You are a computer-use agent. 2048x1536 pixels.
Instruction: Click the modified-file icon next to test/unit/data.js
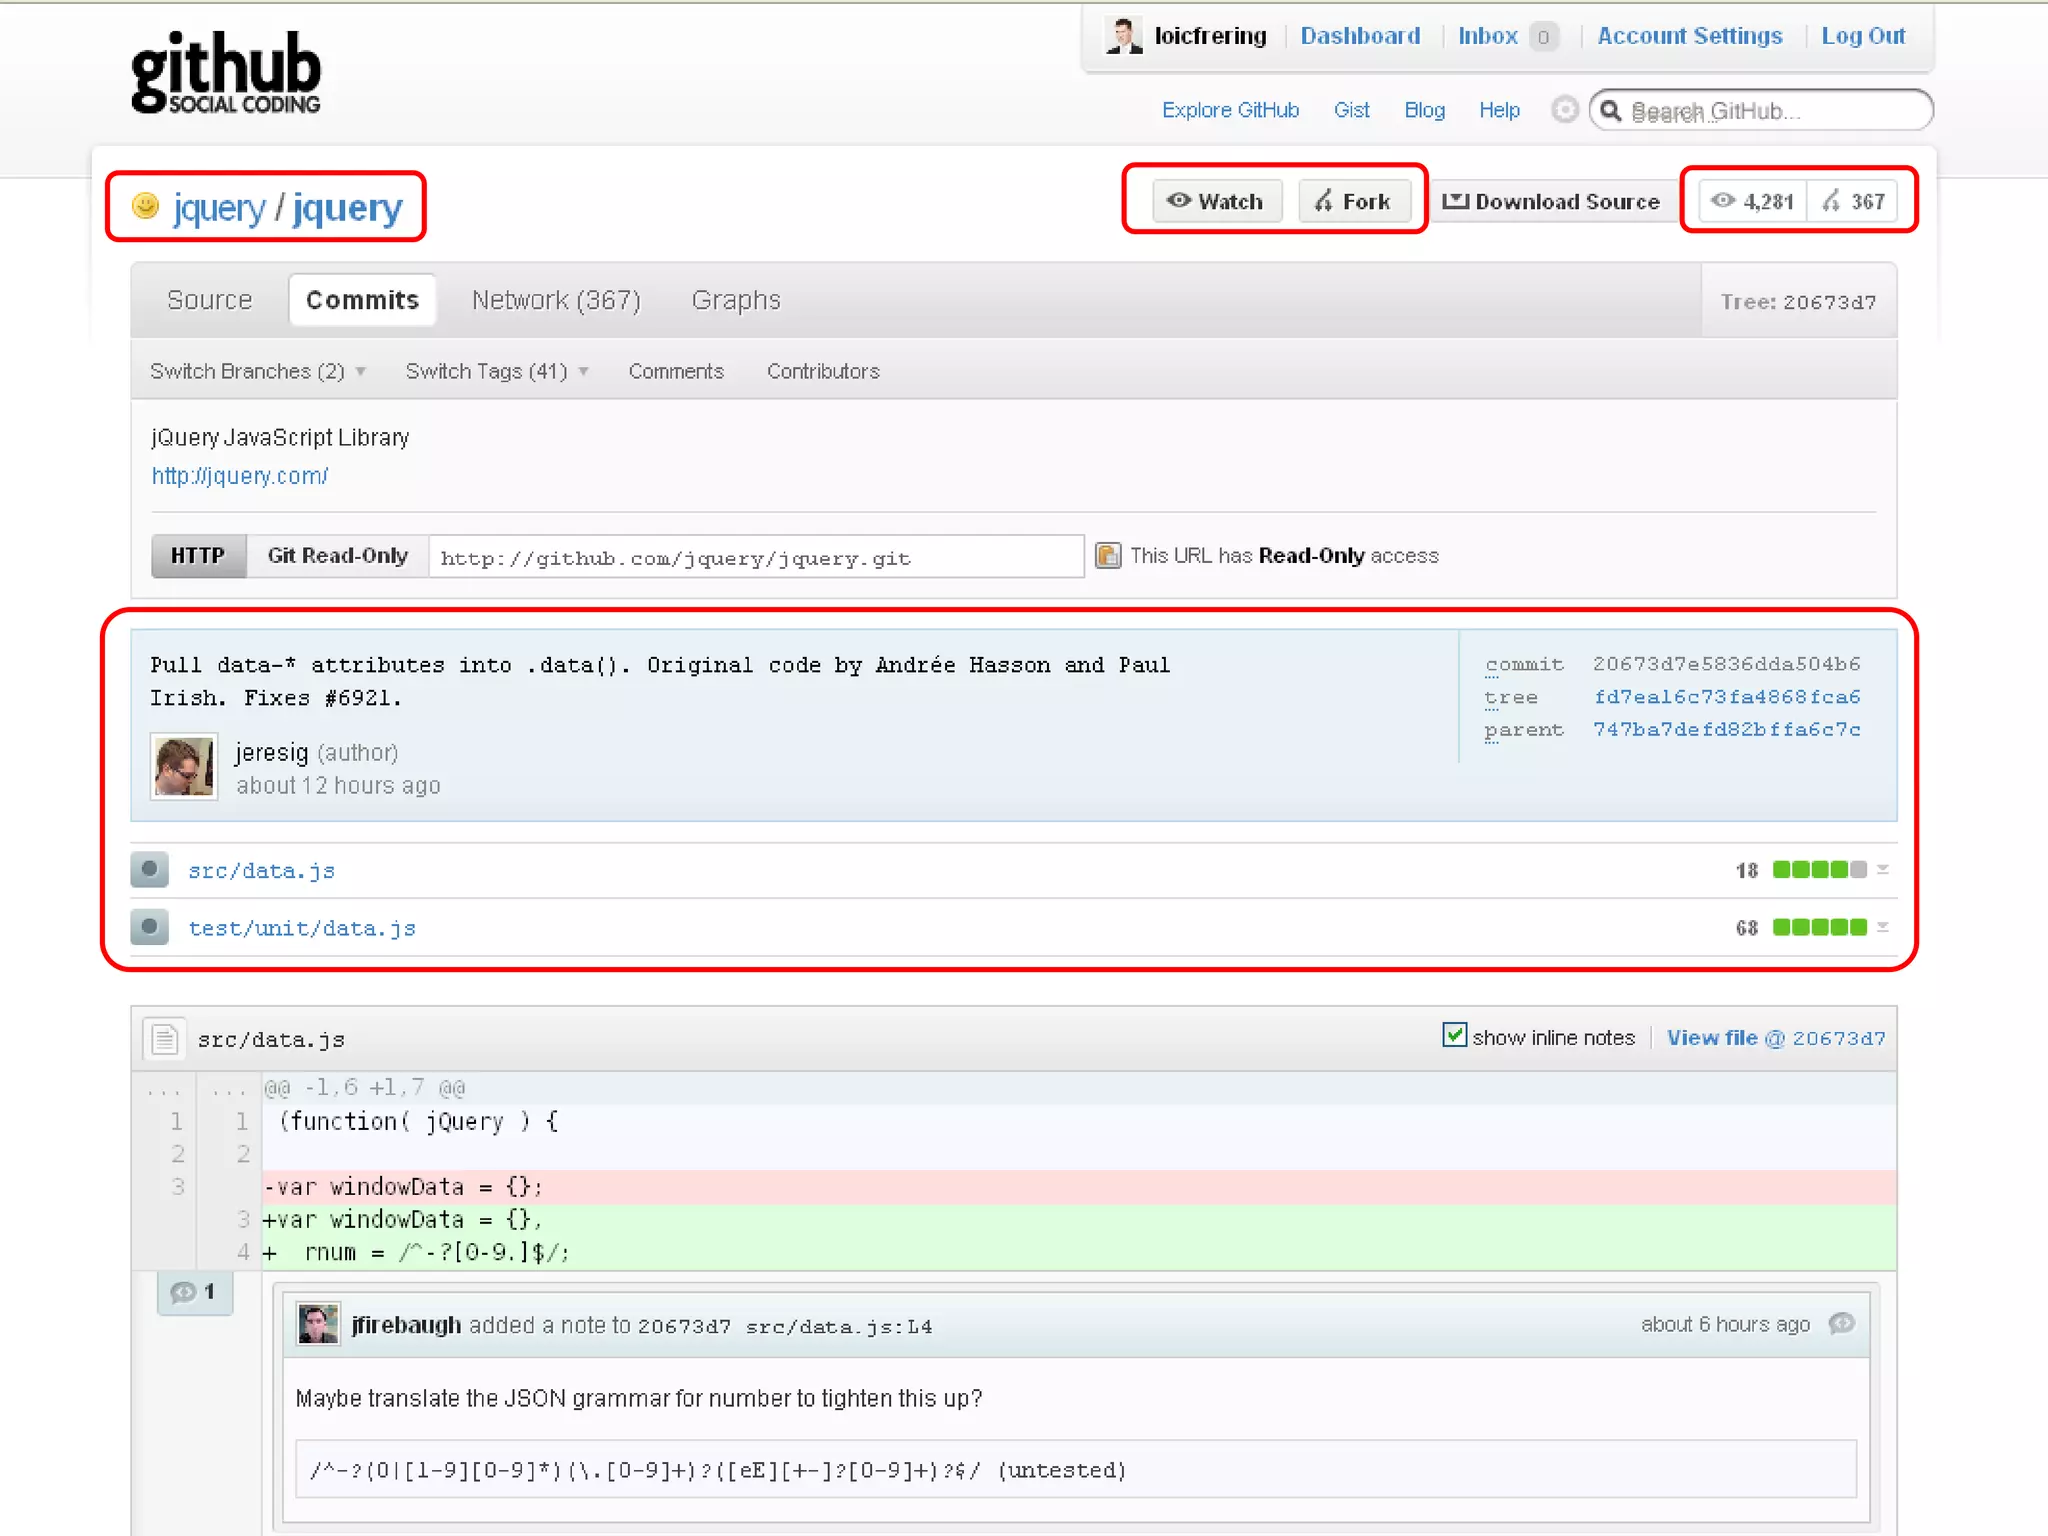(150, 927)
